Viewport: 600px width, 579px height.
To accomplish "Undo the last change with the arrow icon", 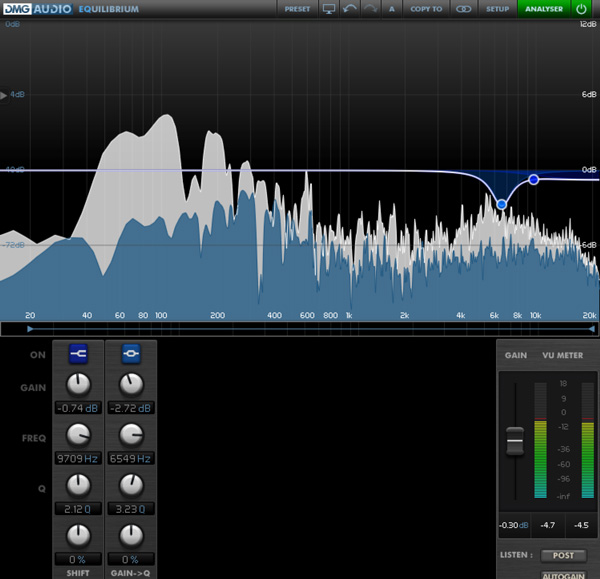I will pyautogui.click(x=350, y=9).
